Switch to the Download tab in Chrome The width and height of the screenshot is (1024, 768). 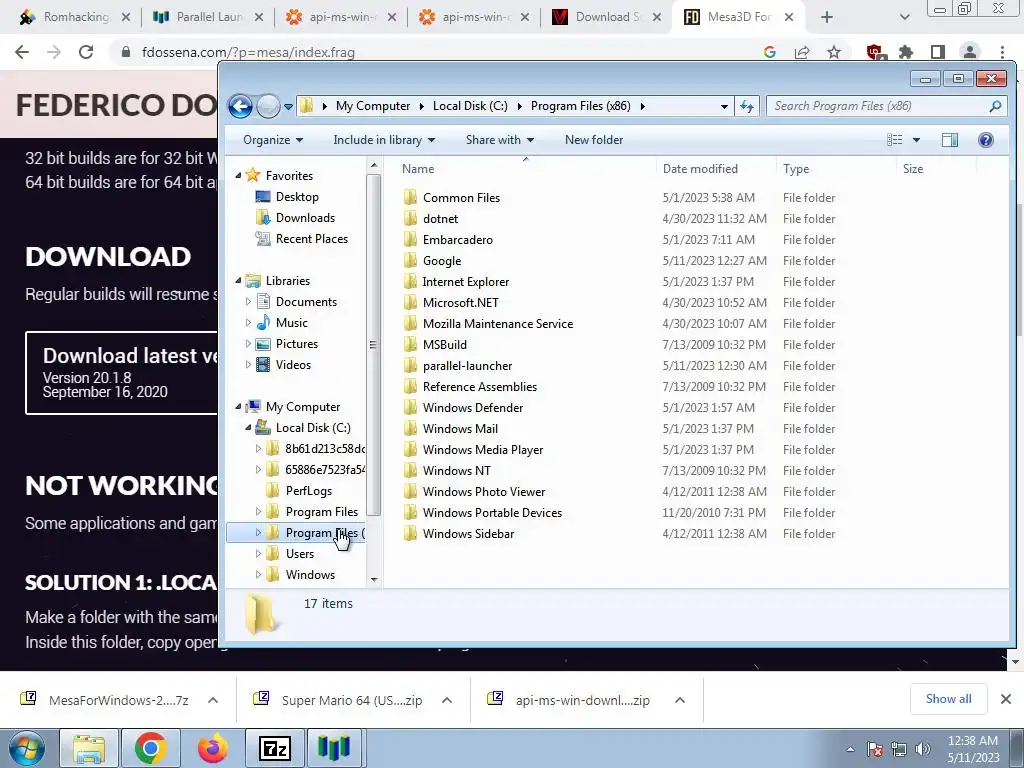(x=607, y=17)
